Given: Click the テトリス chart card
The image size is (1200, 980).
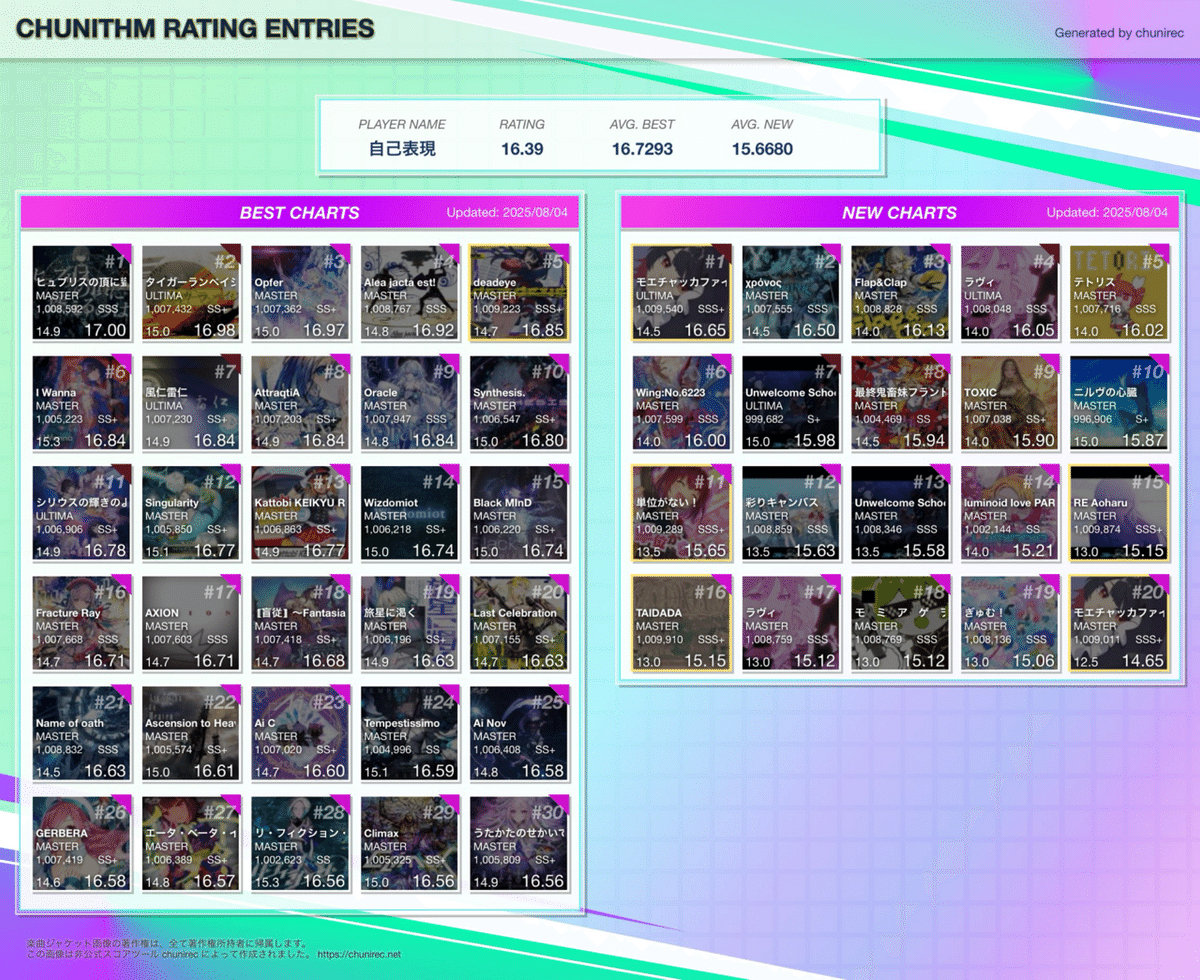Looking at the screenshot, I should [x=1119, y=293].
